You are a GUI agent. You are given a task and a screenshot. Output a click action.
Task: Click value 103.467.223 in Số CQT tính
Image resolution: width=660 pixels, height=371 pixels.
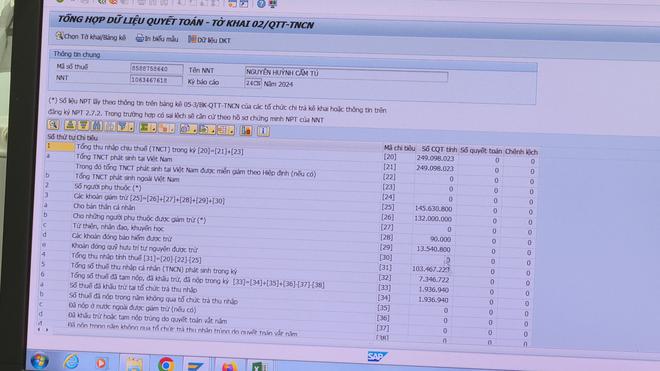point(431,269)
